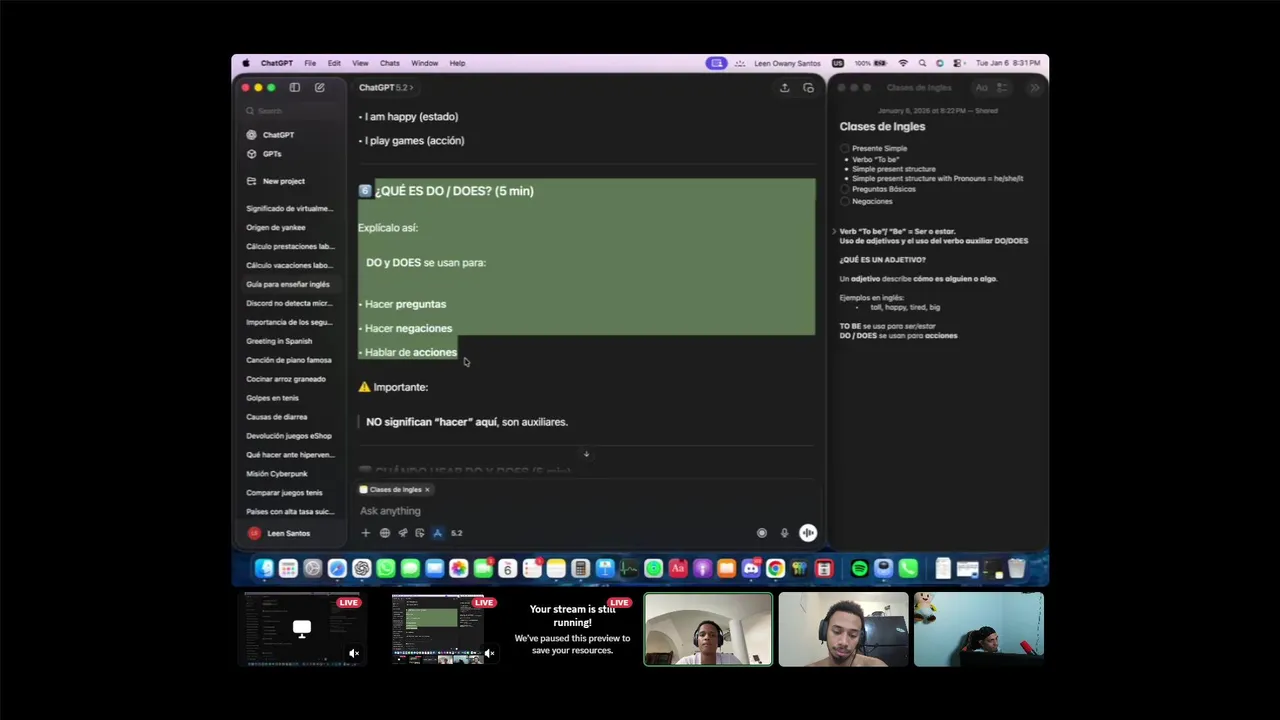The image size is (1280, 720).
Task: Expand the Verb "To be" section chevron
Action: (834, 231)
